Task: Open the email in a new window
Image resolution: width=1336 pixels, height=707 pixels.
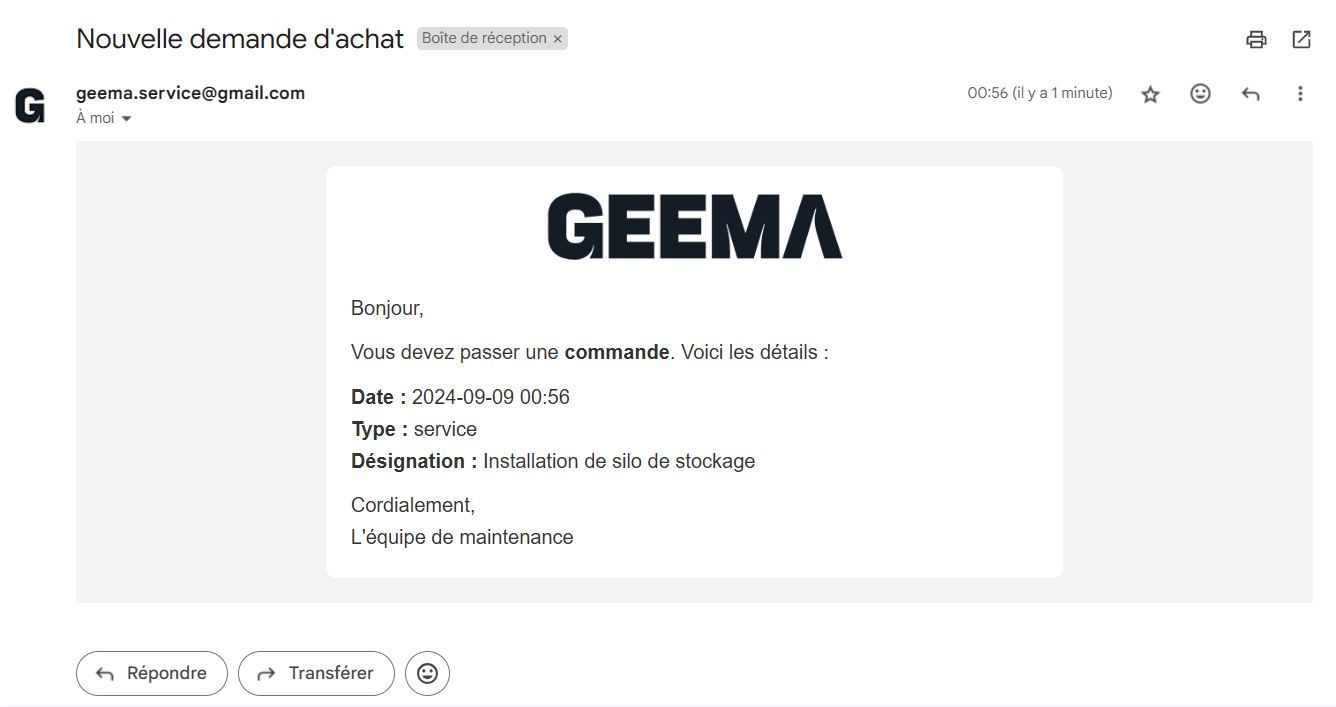Action: [x=1301, y=39]
